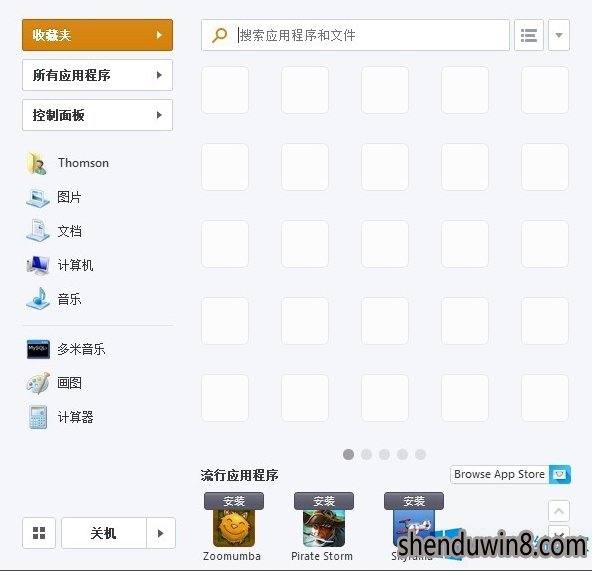The image size is (592, 571).
Task: Open 计算机 computer shortcut
Action: pos(60,265)
